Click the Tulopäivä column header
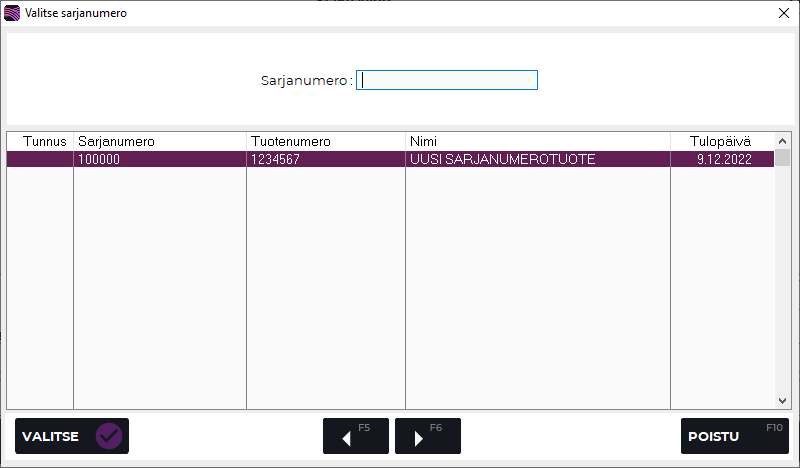800x468 pixels. pos(721,141)
